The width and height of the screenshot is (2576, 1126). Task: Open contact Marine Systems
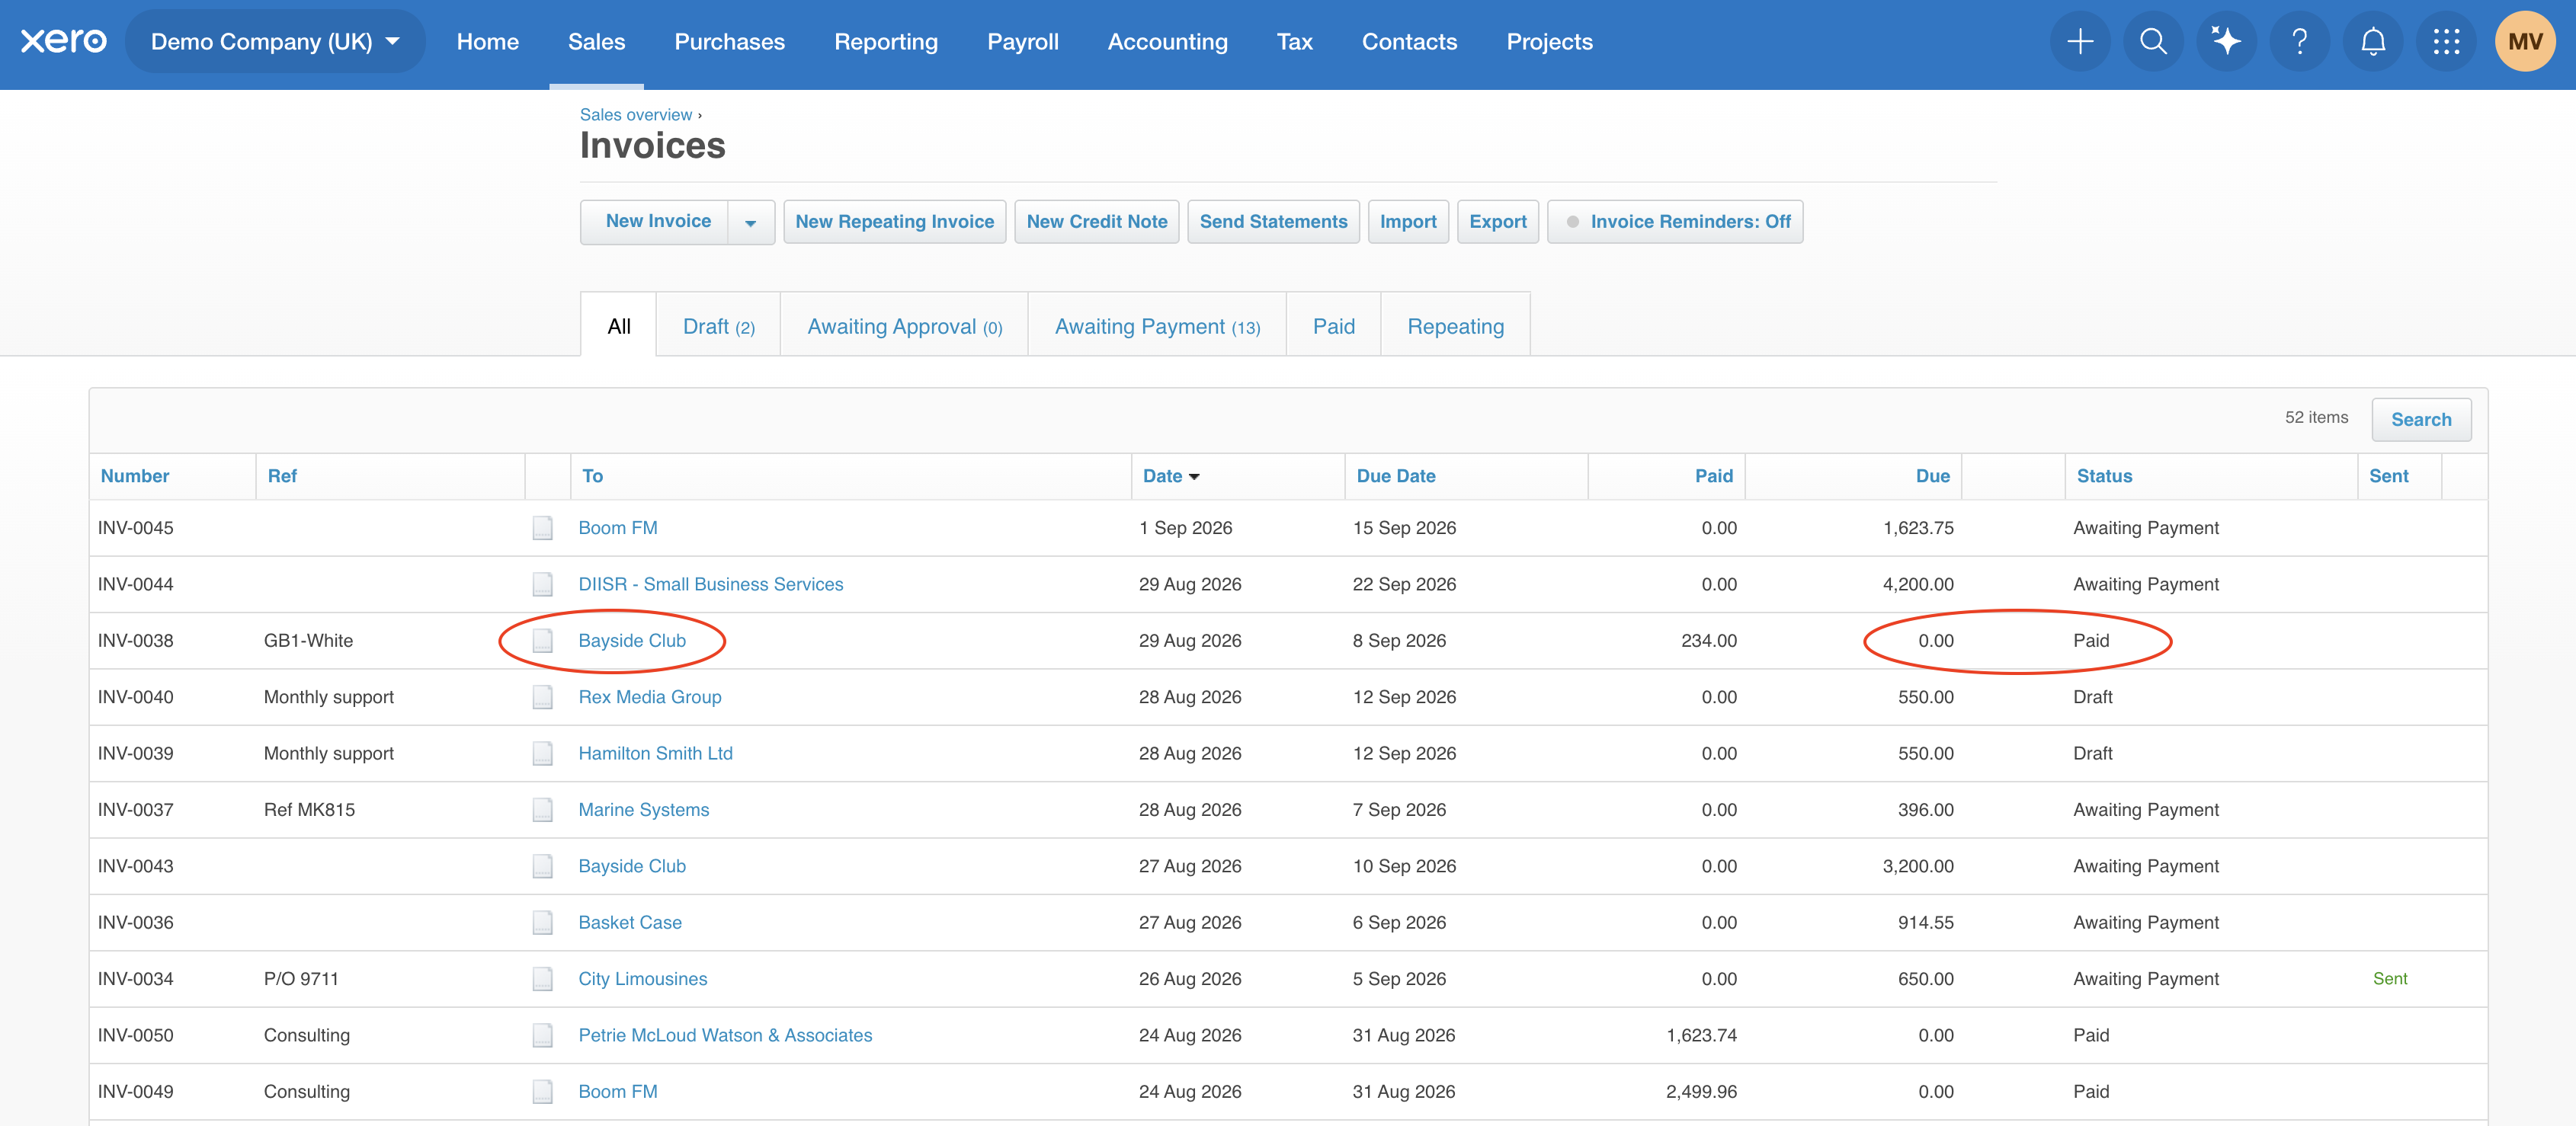click(x=643, y=810)
